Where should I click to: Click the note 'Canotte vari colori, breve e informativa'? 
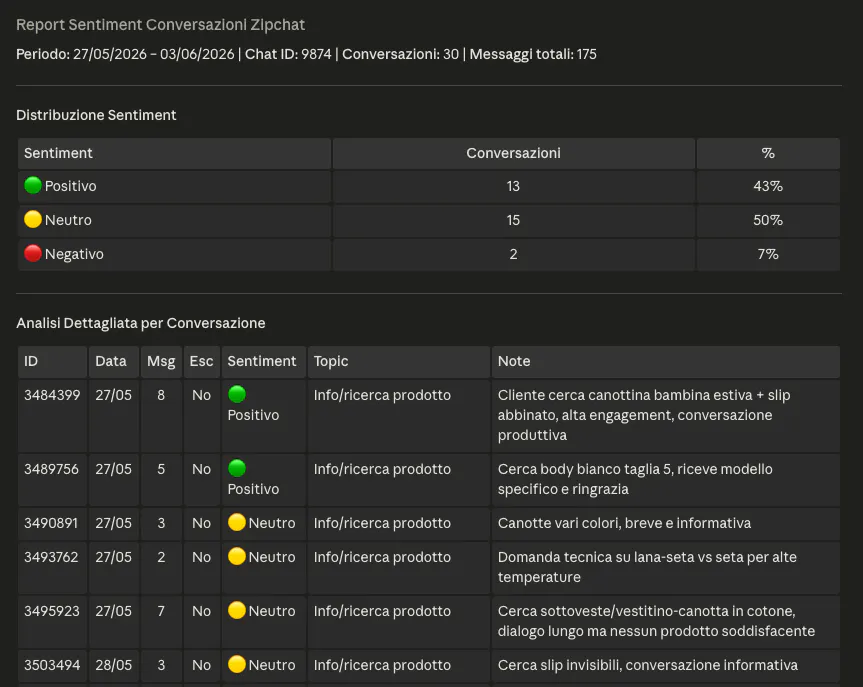click(x=624, y=524)
